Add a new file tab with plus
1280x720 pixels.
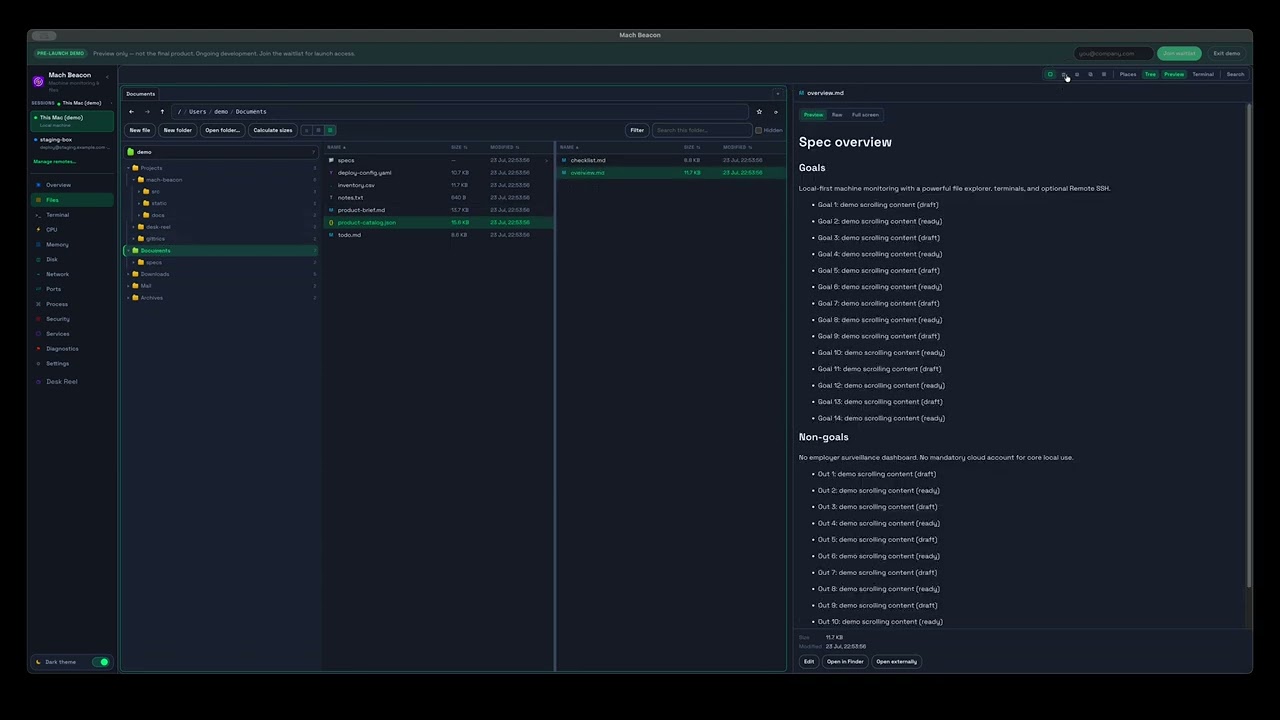(778, 94)
